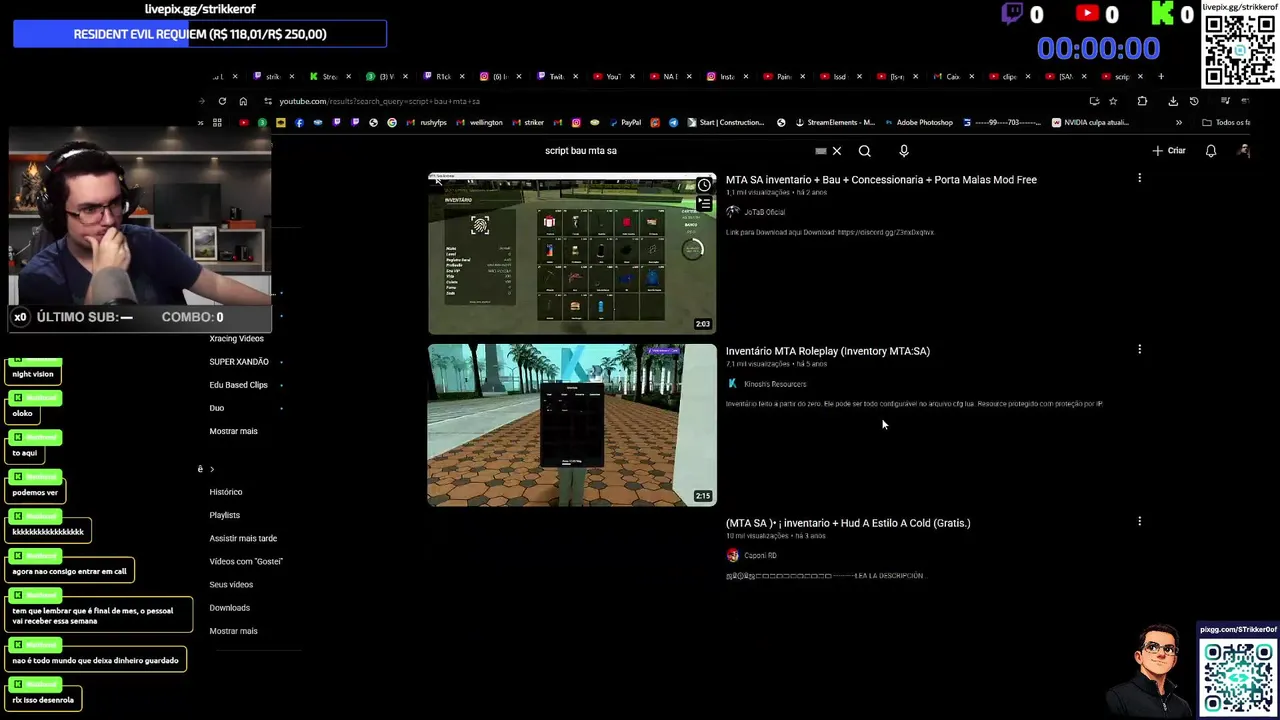Viewport: 1280px width, 720px height.
Task: View site information icon beside the URL
Action: (268, 101)
